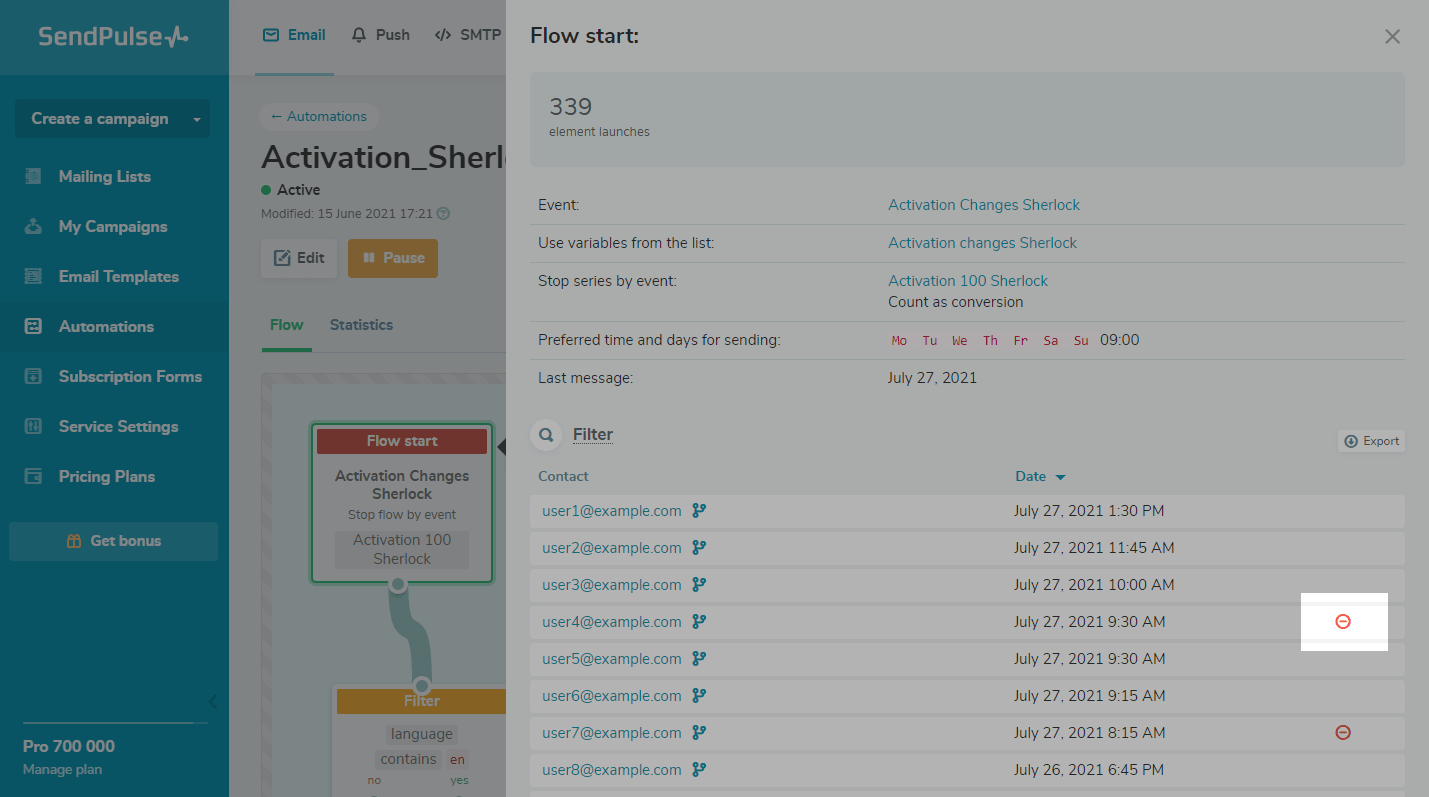Select the Filter block in canvas

point(421,740)
